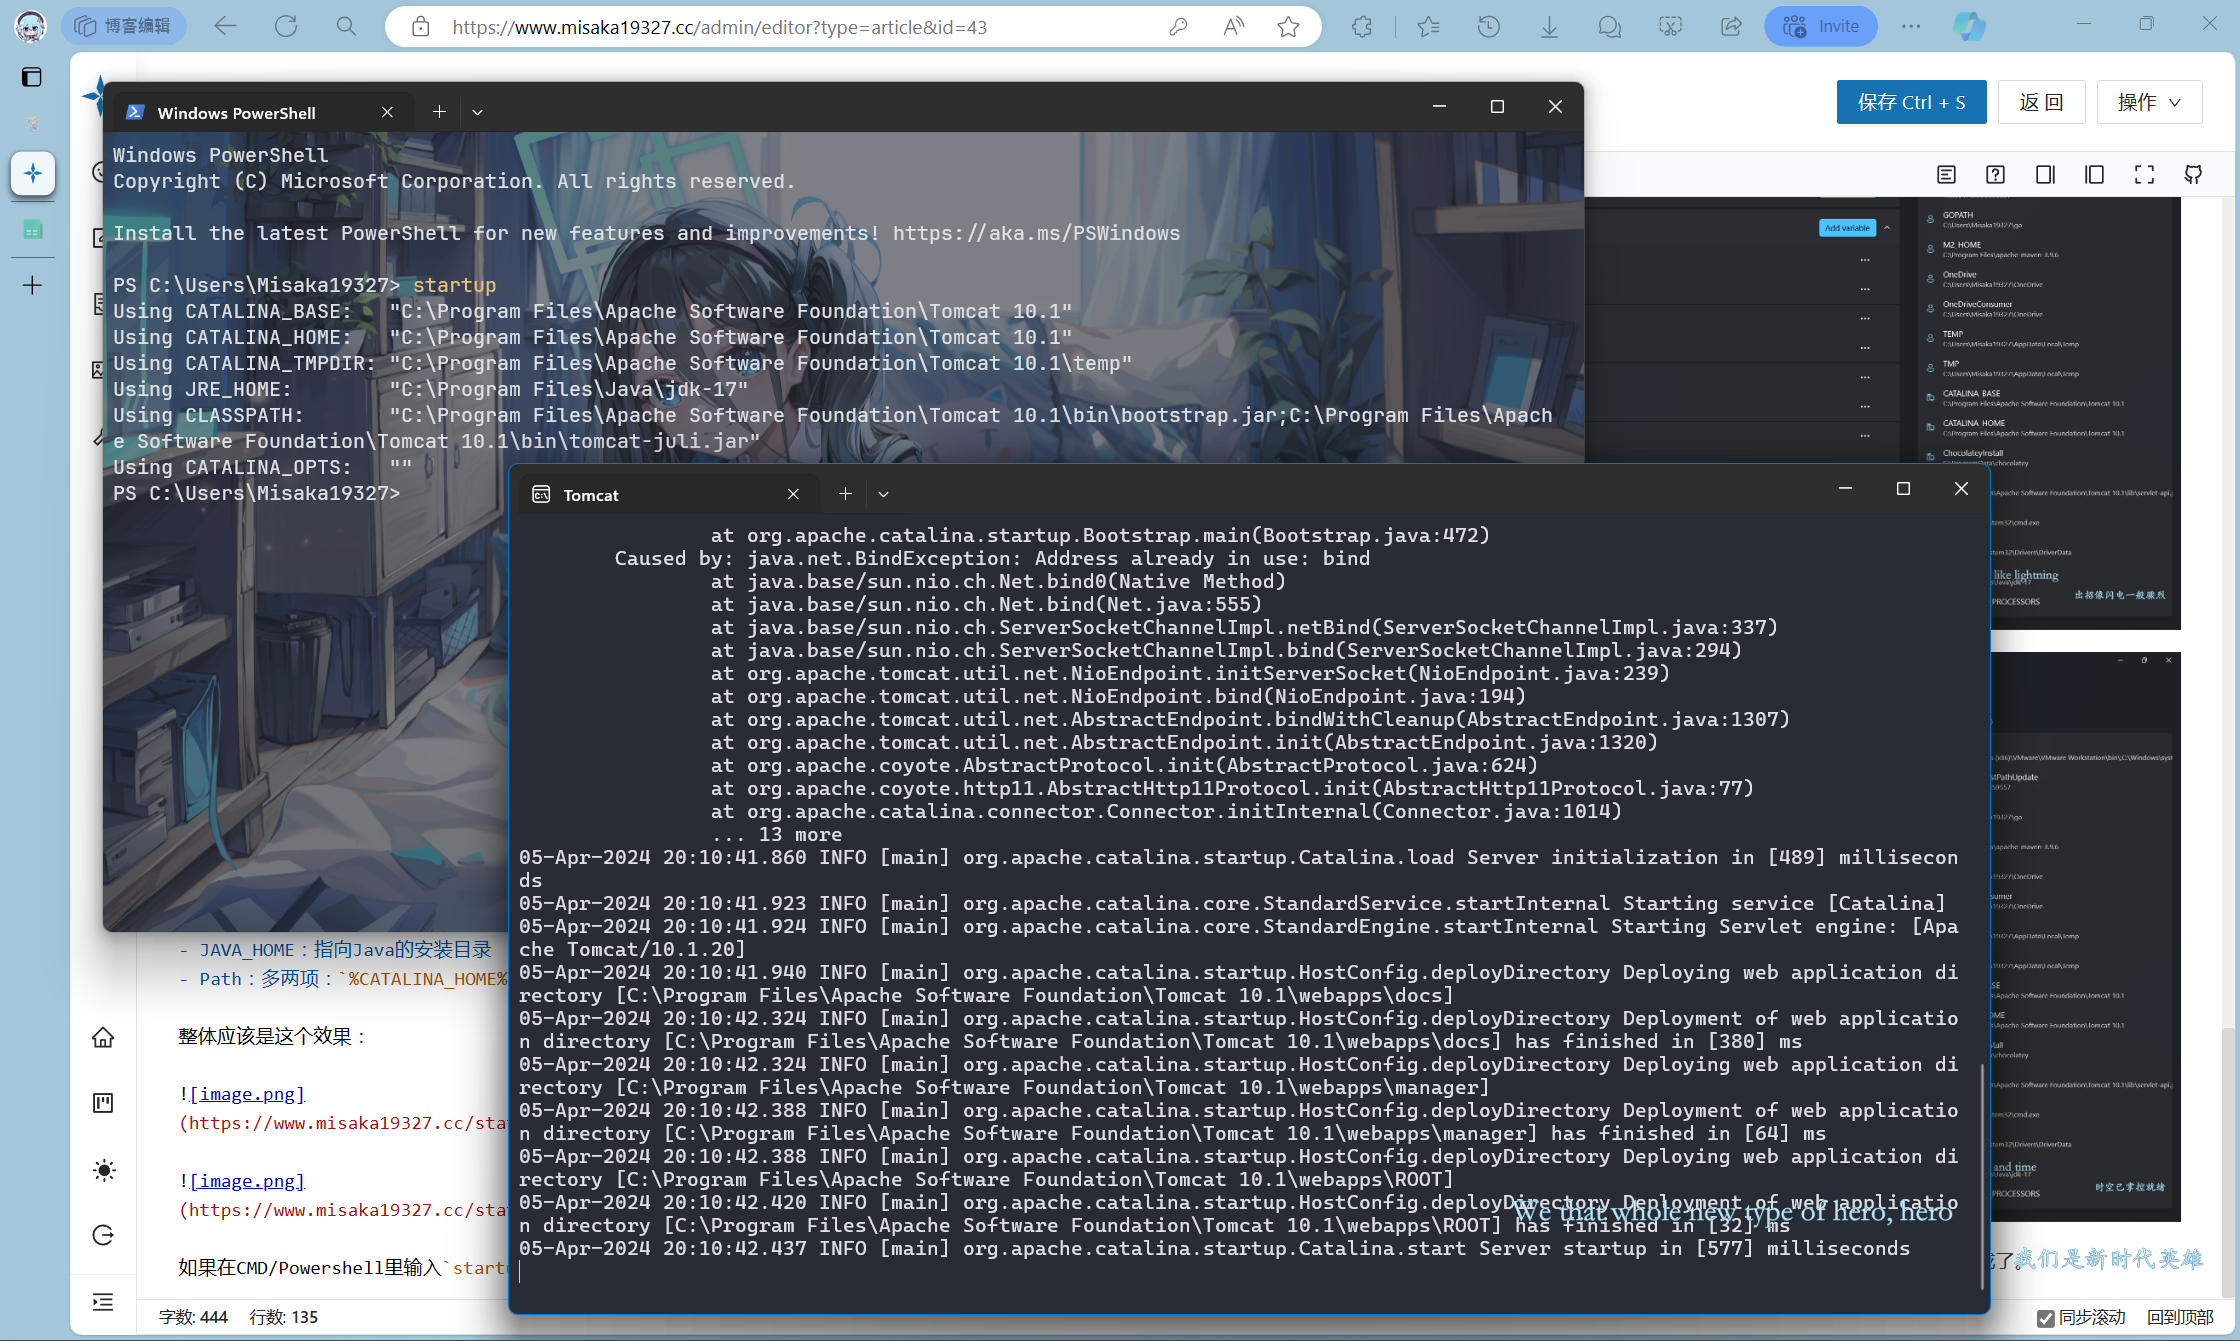The width and height of the screenshot is (2240, 1341).
Task: Click the browser search icon
Action: tap(346, 26)
